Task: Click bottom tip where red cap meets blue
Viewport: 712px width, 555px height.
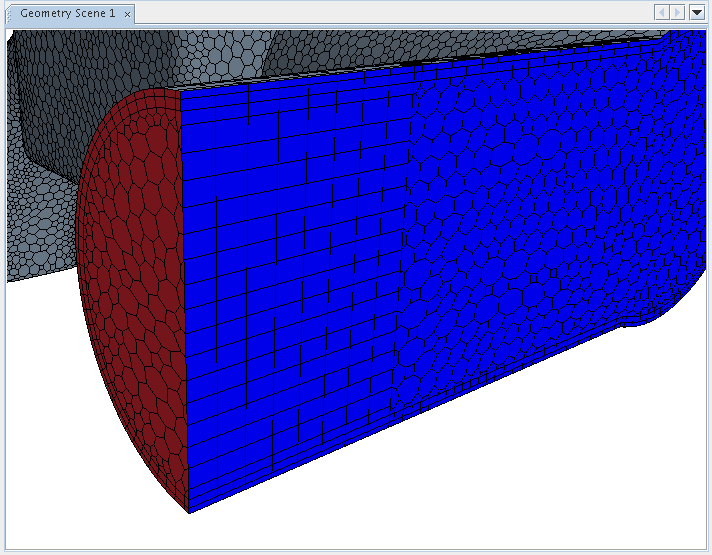Action: [x=189, y=511]
